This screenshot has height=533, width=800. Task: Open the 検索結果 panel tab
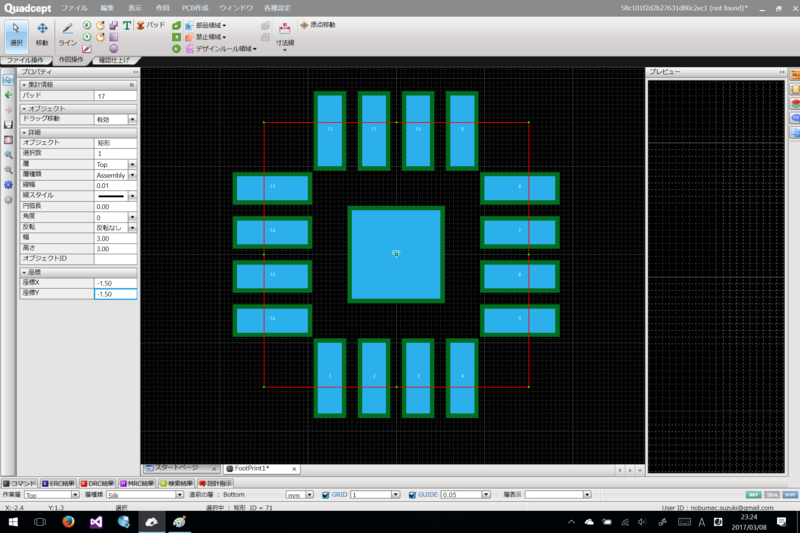point(176,484)
